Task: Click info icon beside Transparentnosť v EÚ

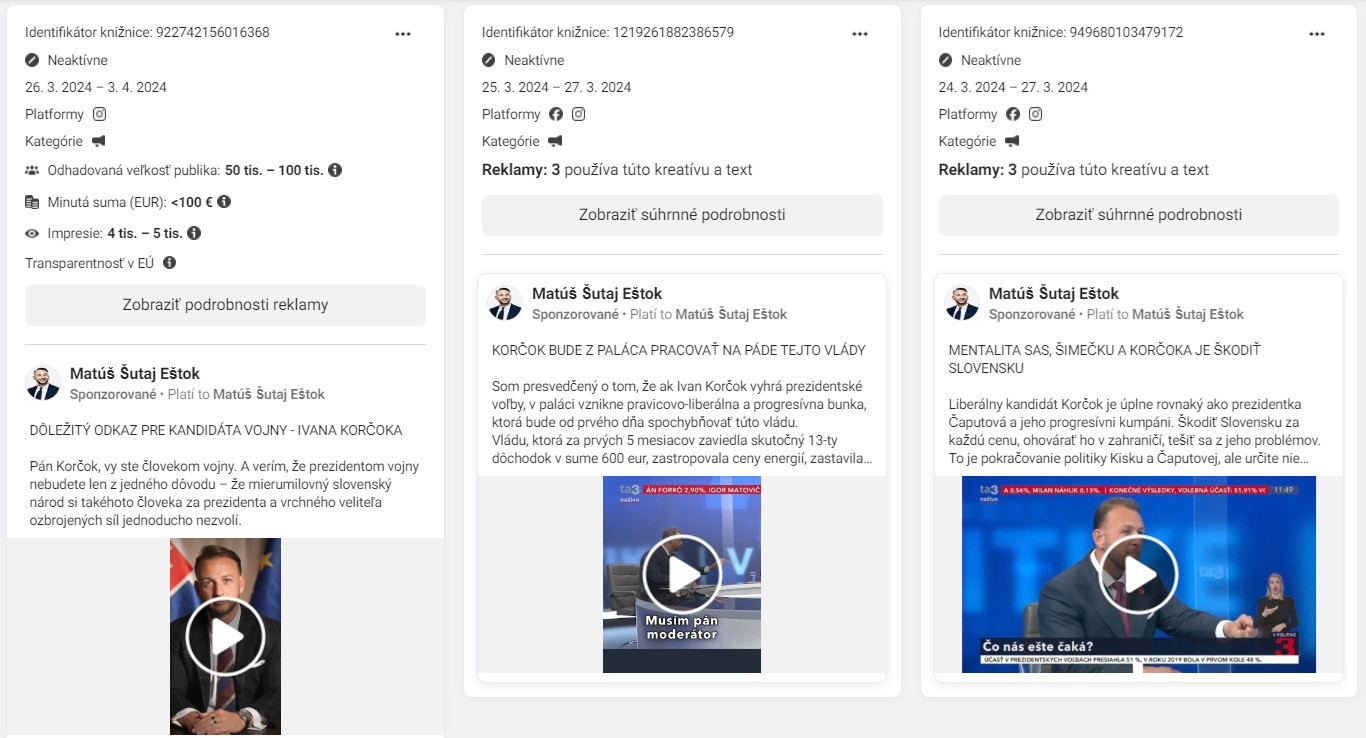Action: click(x=170, y=263)
